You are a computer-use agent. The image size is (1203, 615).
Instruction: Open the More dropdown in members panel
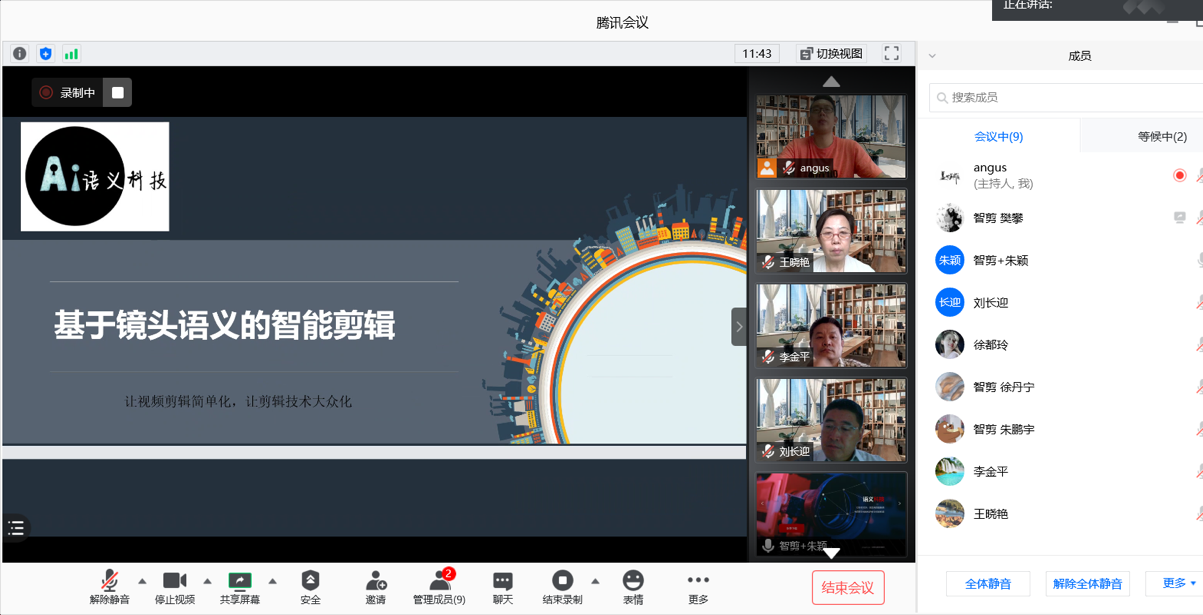[1178, 583]
